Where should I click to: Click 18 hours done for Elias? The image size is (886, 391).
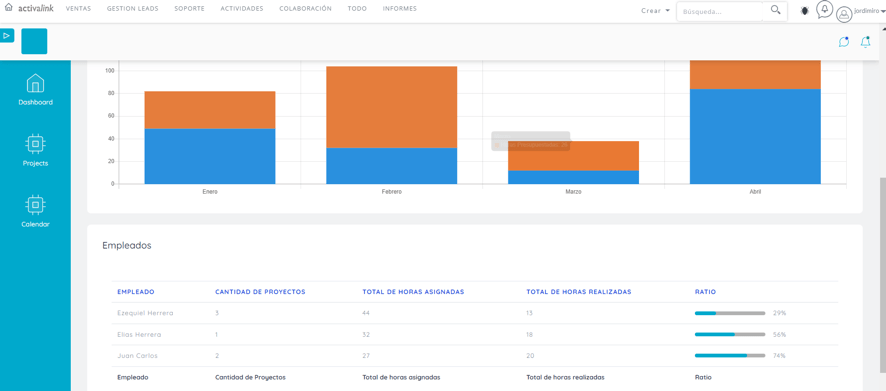pos(530,334)
